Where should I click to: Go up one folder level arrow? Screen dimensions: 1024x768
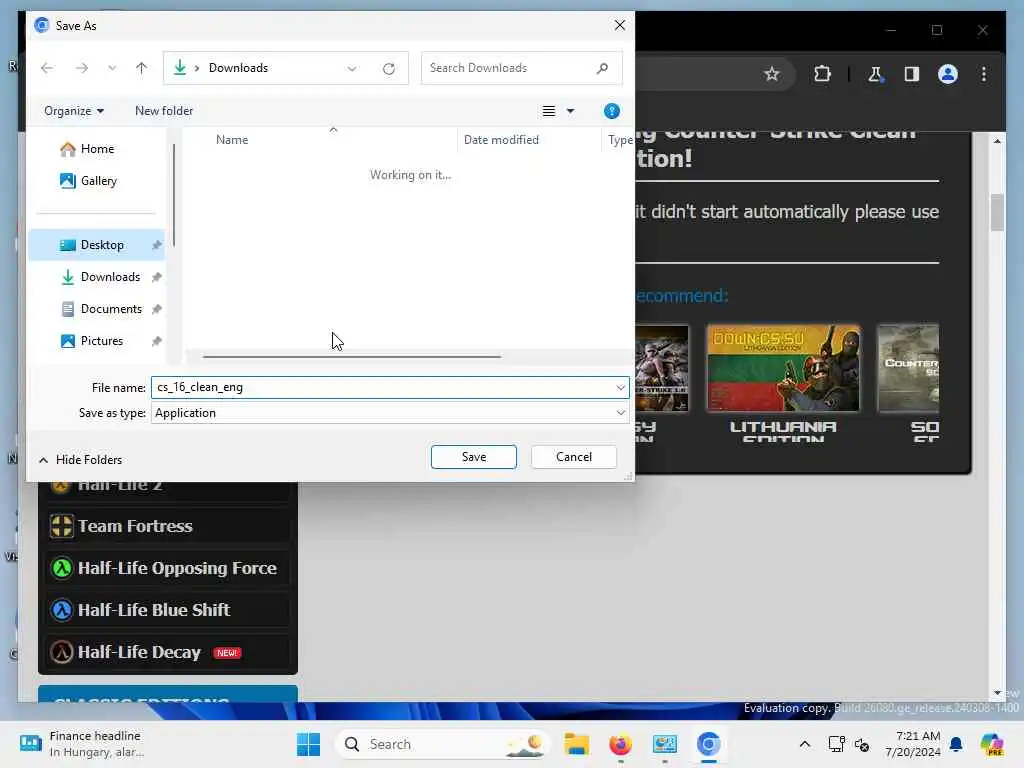coord(141,68)
